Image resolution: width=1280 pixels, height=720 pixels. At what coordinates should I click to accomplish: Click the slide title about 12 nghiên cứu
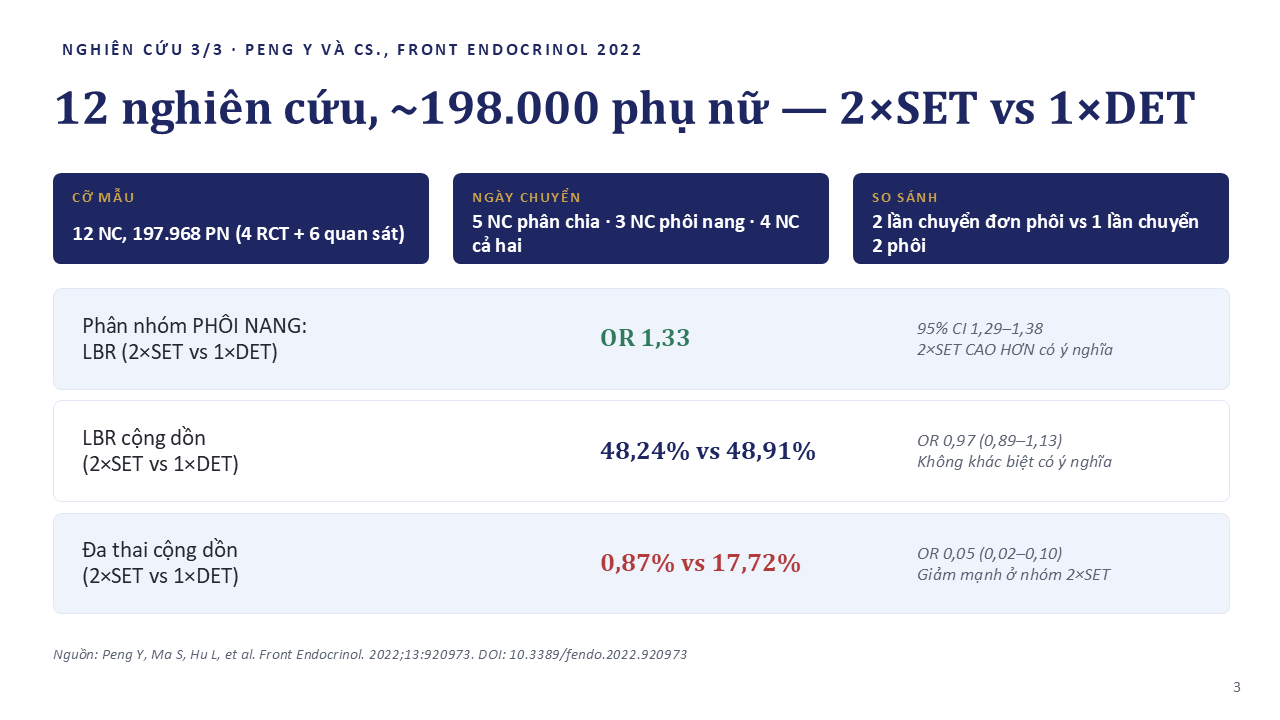624,109
